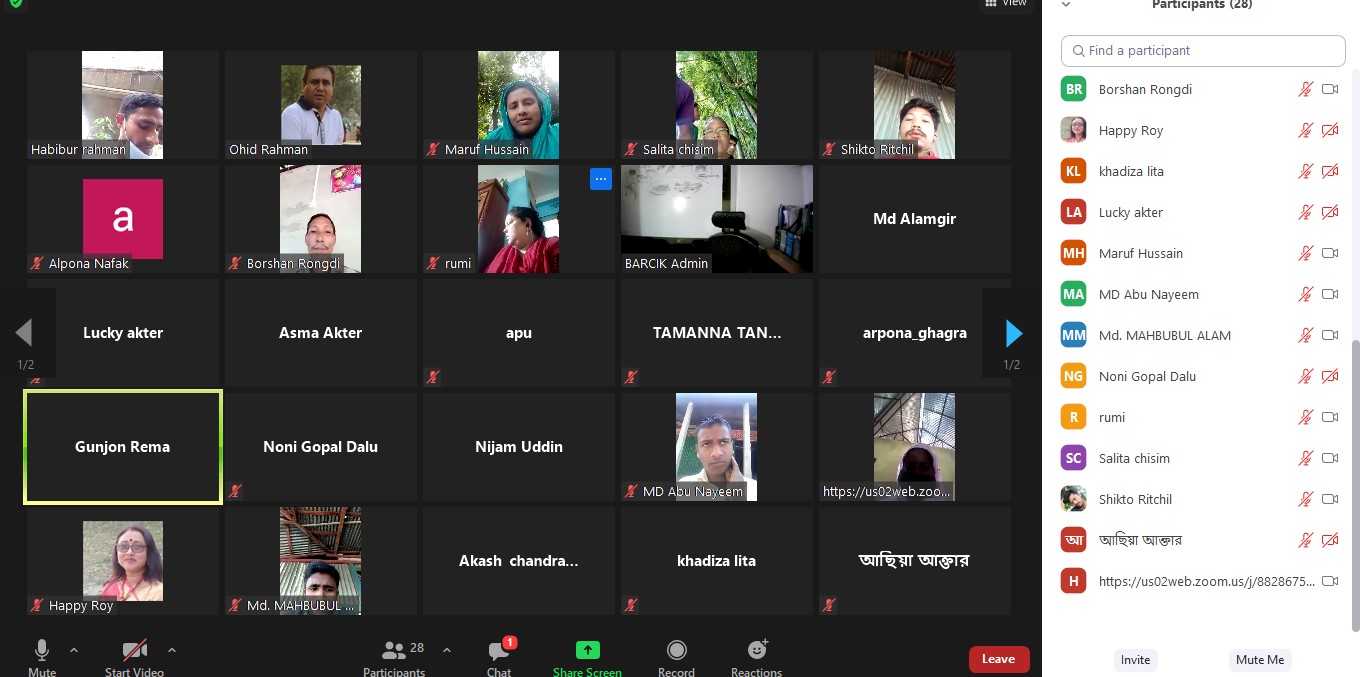Viewport: 1362px width, 677px height.
Task: Click Borshan Rongdi's BR avatar in the list
Action: (x=1073, y=89)
